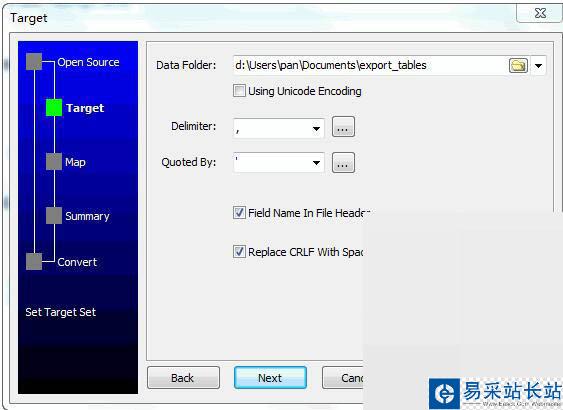
Task: Click the Data Folder label
Action: (186, 65)
